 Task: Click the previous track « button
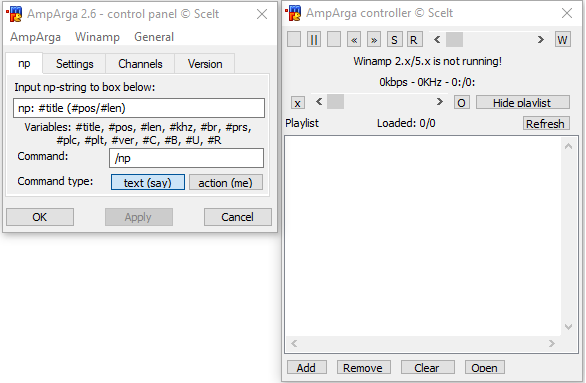[354, 40]
